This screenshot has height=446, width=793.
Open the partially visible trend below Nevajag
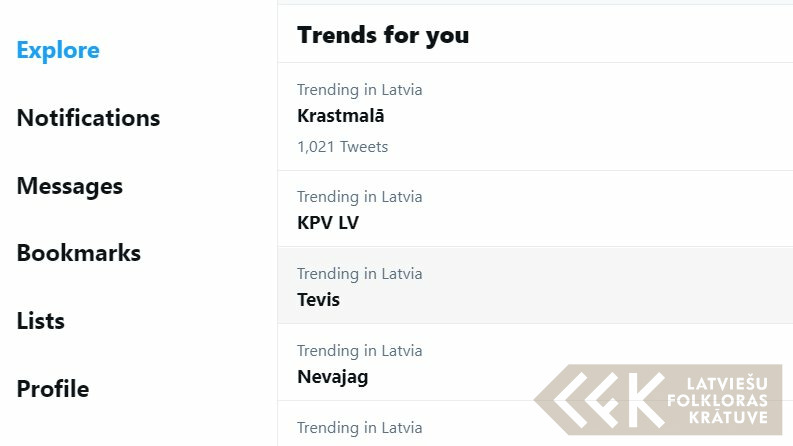pyautogui.click(x=360, y=428)
